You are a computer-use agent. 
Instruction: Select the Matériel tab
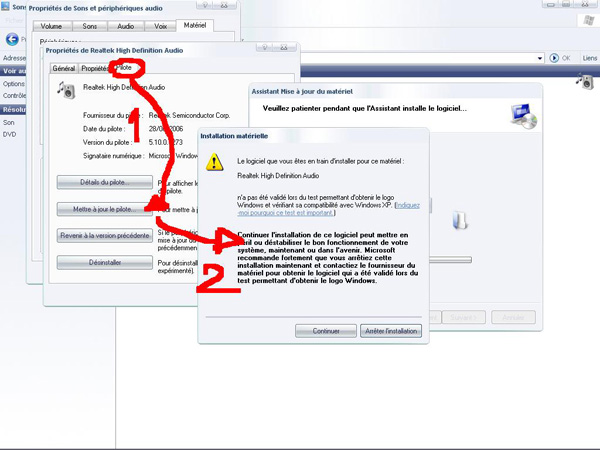pyautogui.click(x=194, y=24)
